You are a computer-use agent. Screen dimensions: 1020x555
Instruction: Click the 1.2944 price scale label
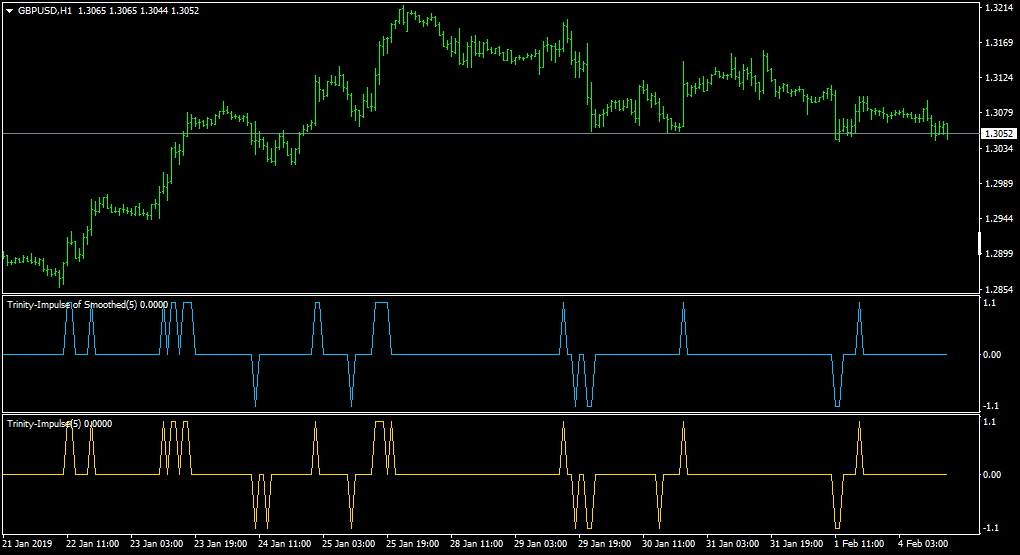(x=999, y=219)
